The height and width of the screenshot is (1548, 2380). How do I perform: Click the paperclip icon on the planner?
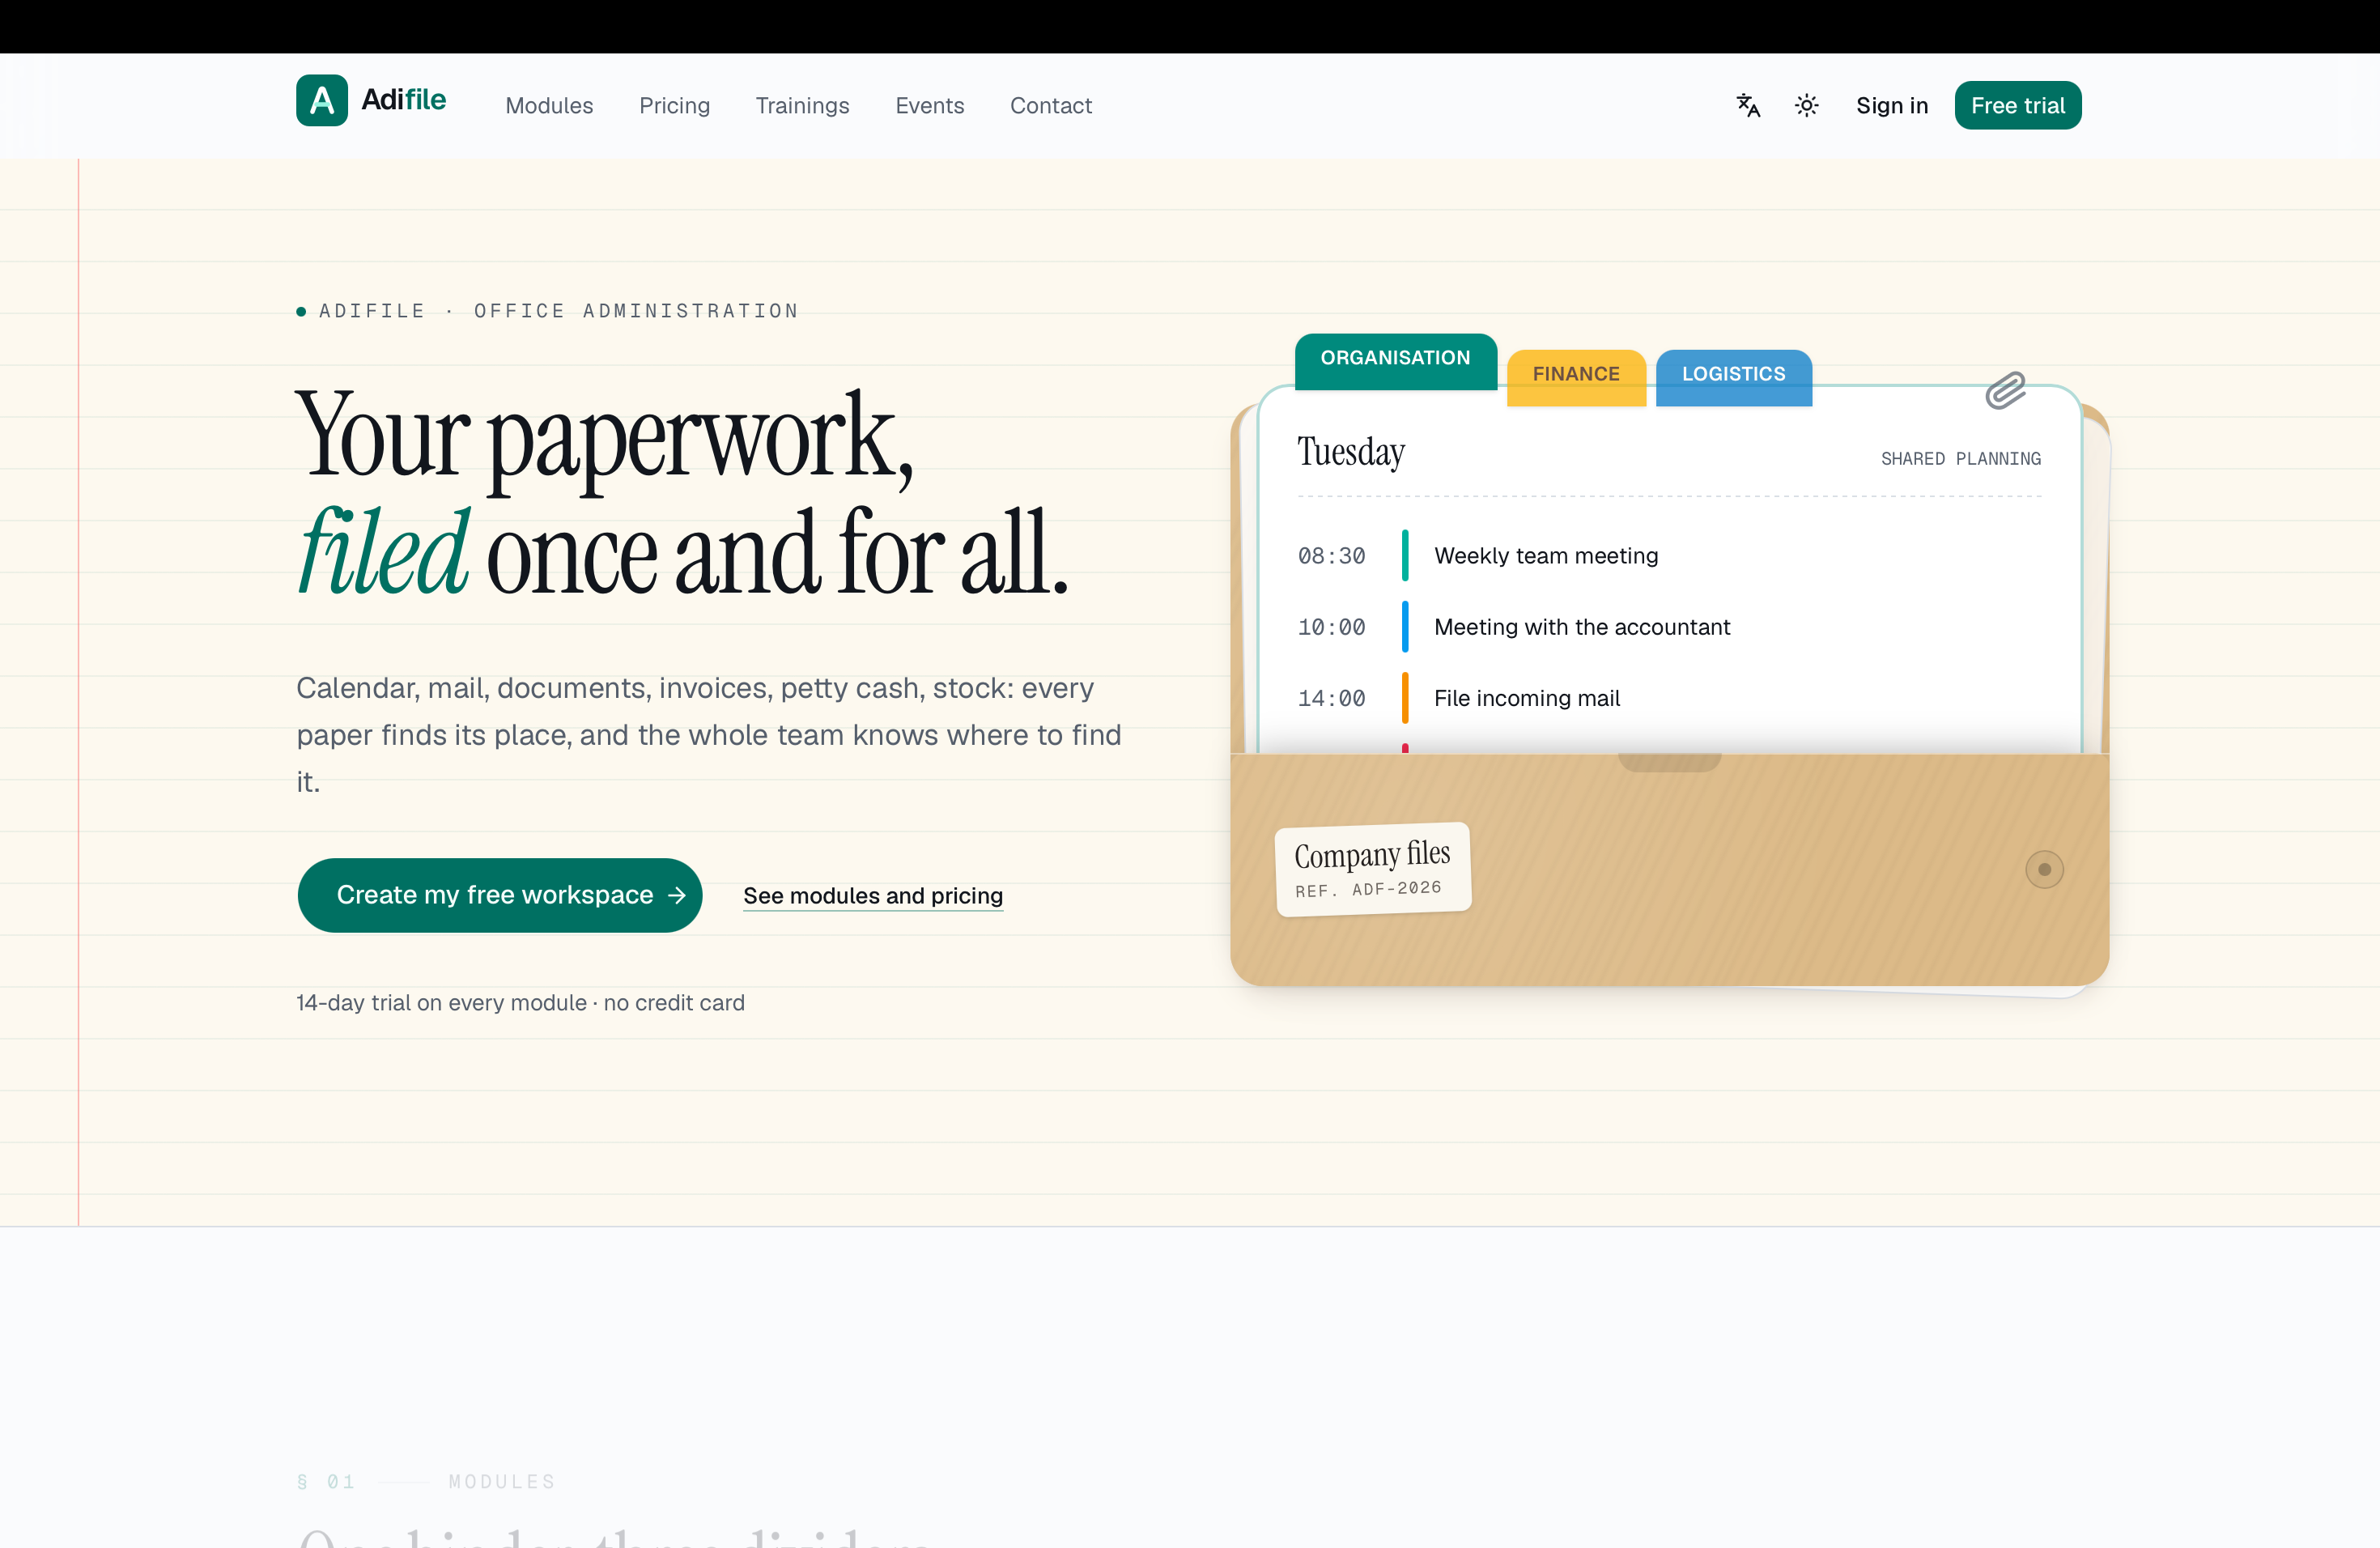tap(2005, 390)
